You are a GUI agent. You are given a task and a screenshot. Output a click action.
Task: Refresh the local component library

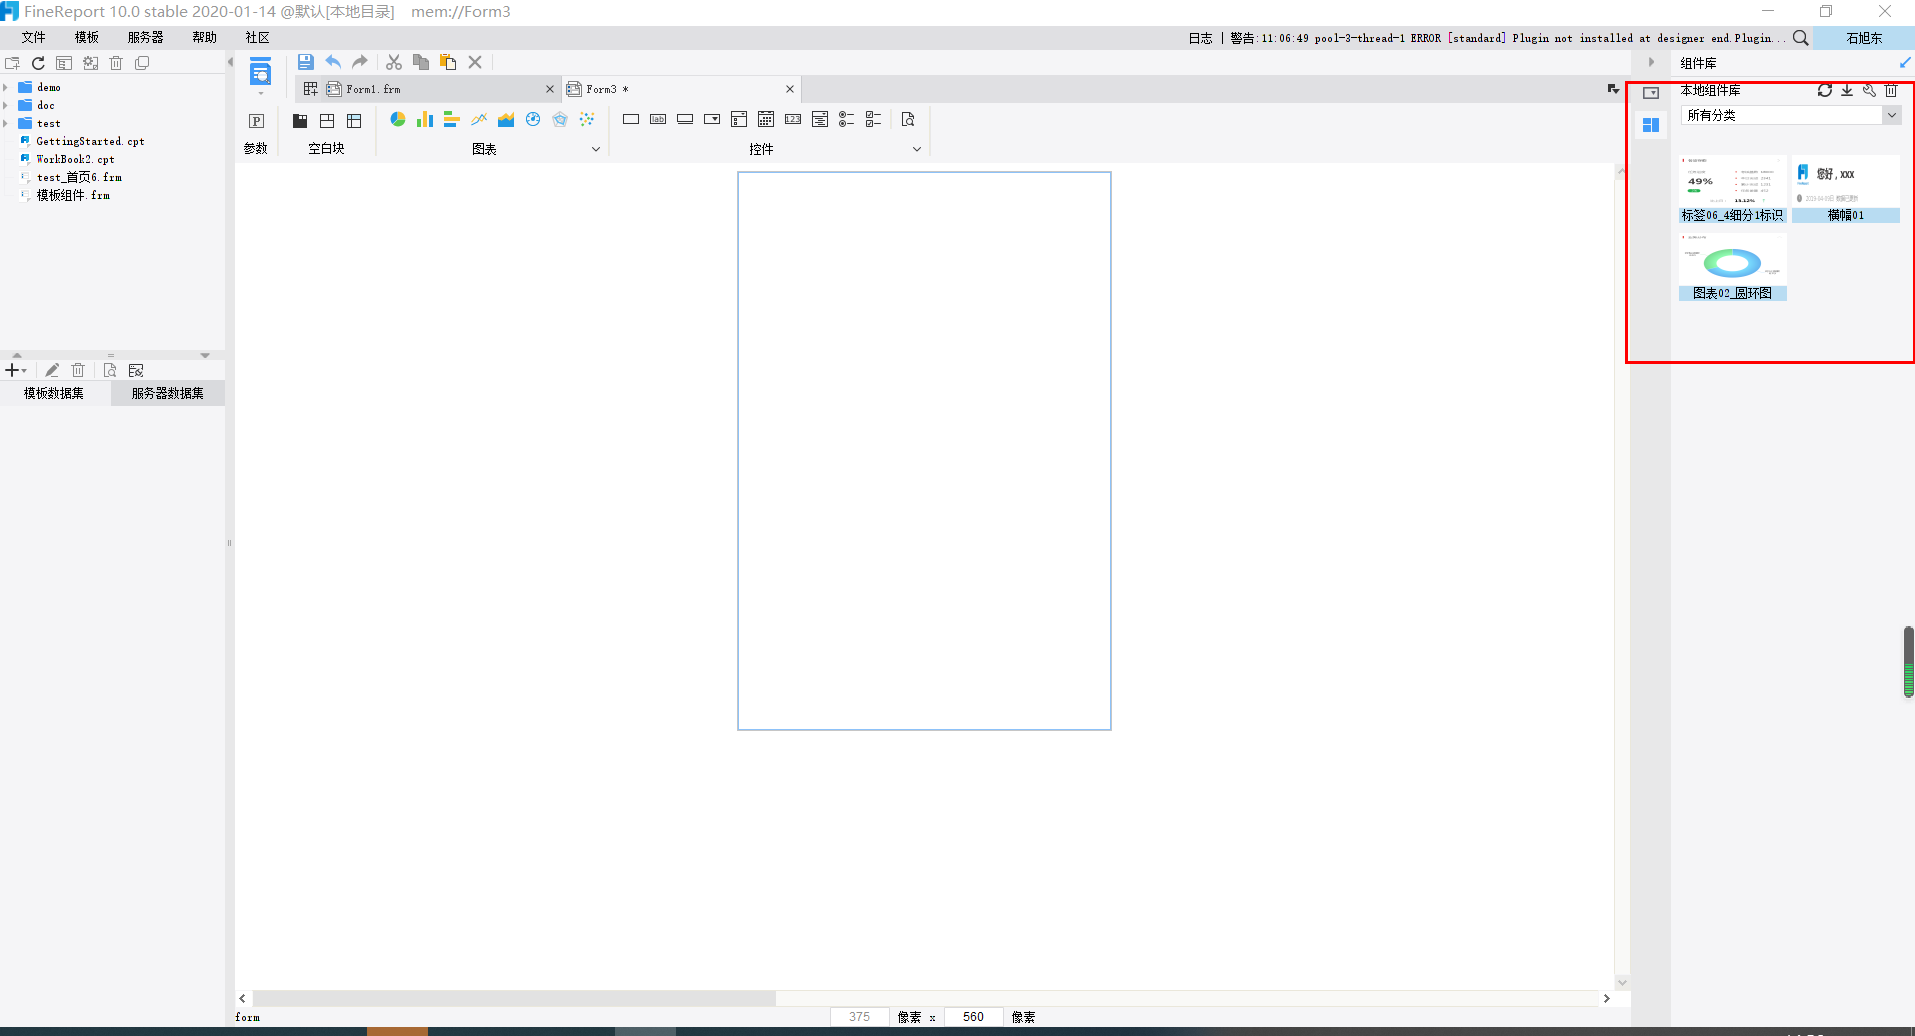point(1825,90)
